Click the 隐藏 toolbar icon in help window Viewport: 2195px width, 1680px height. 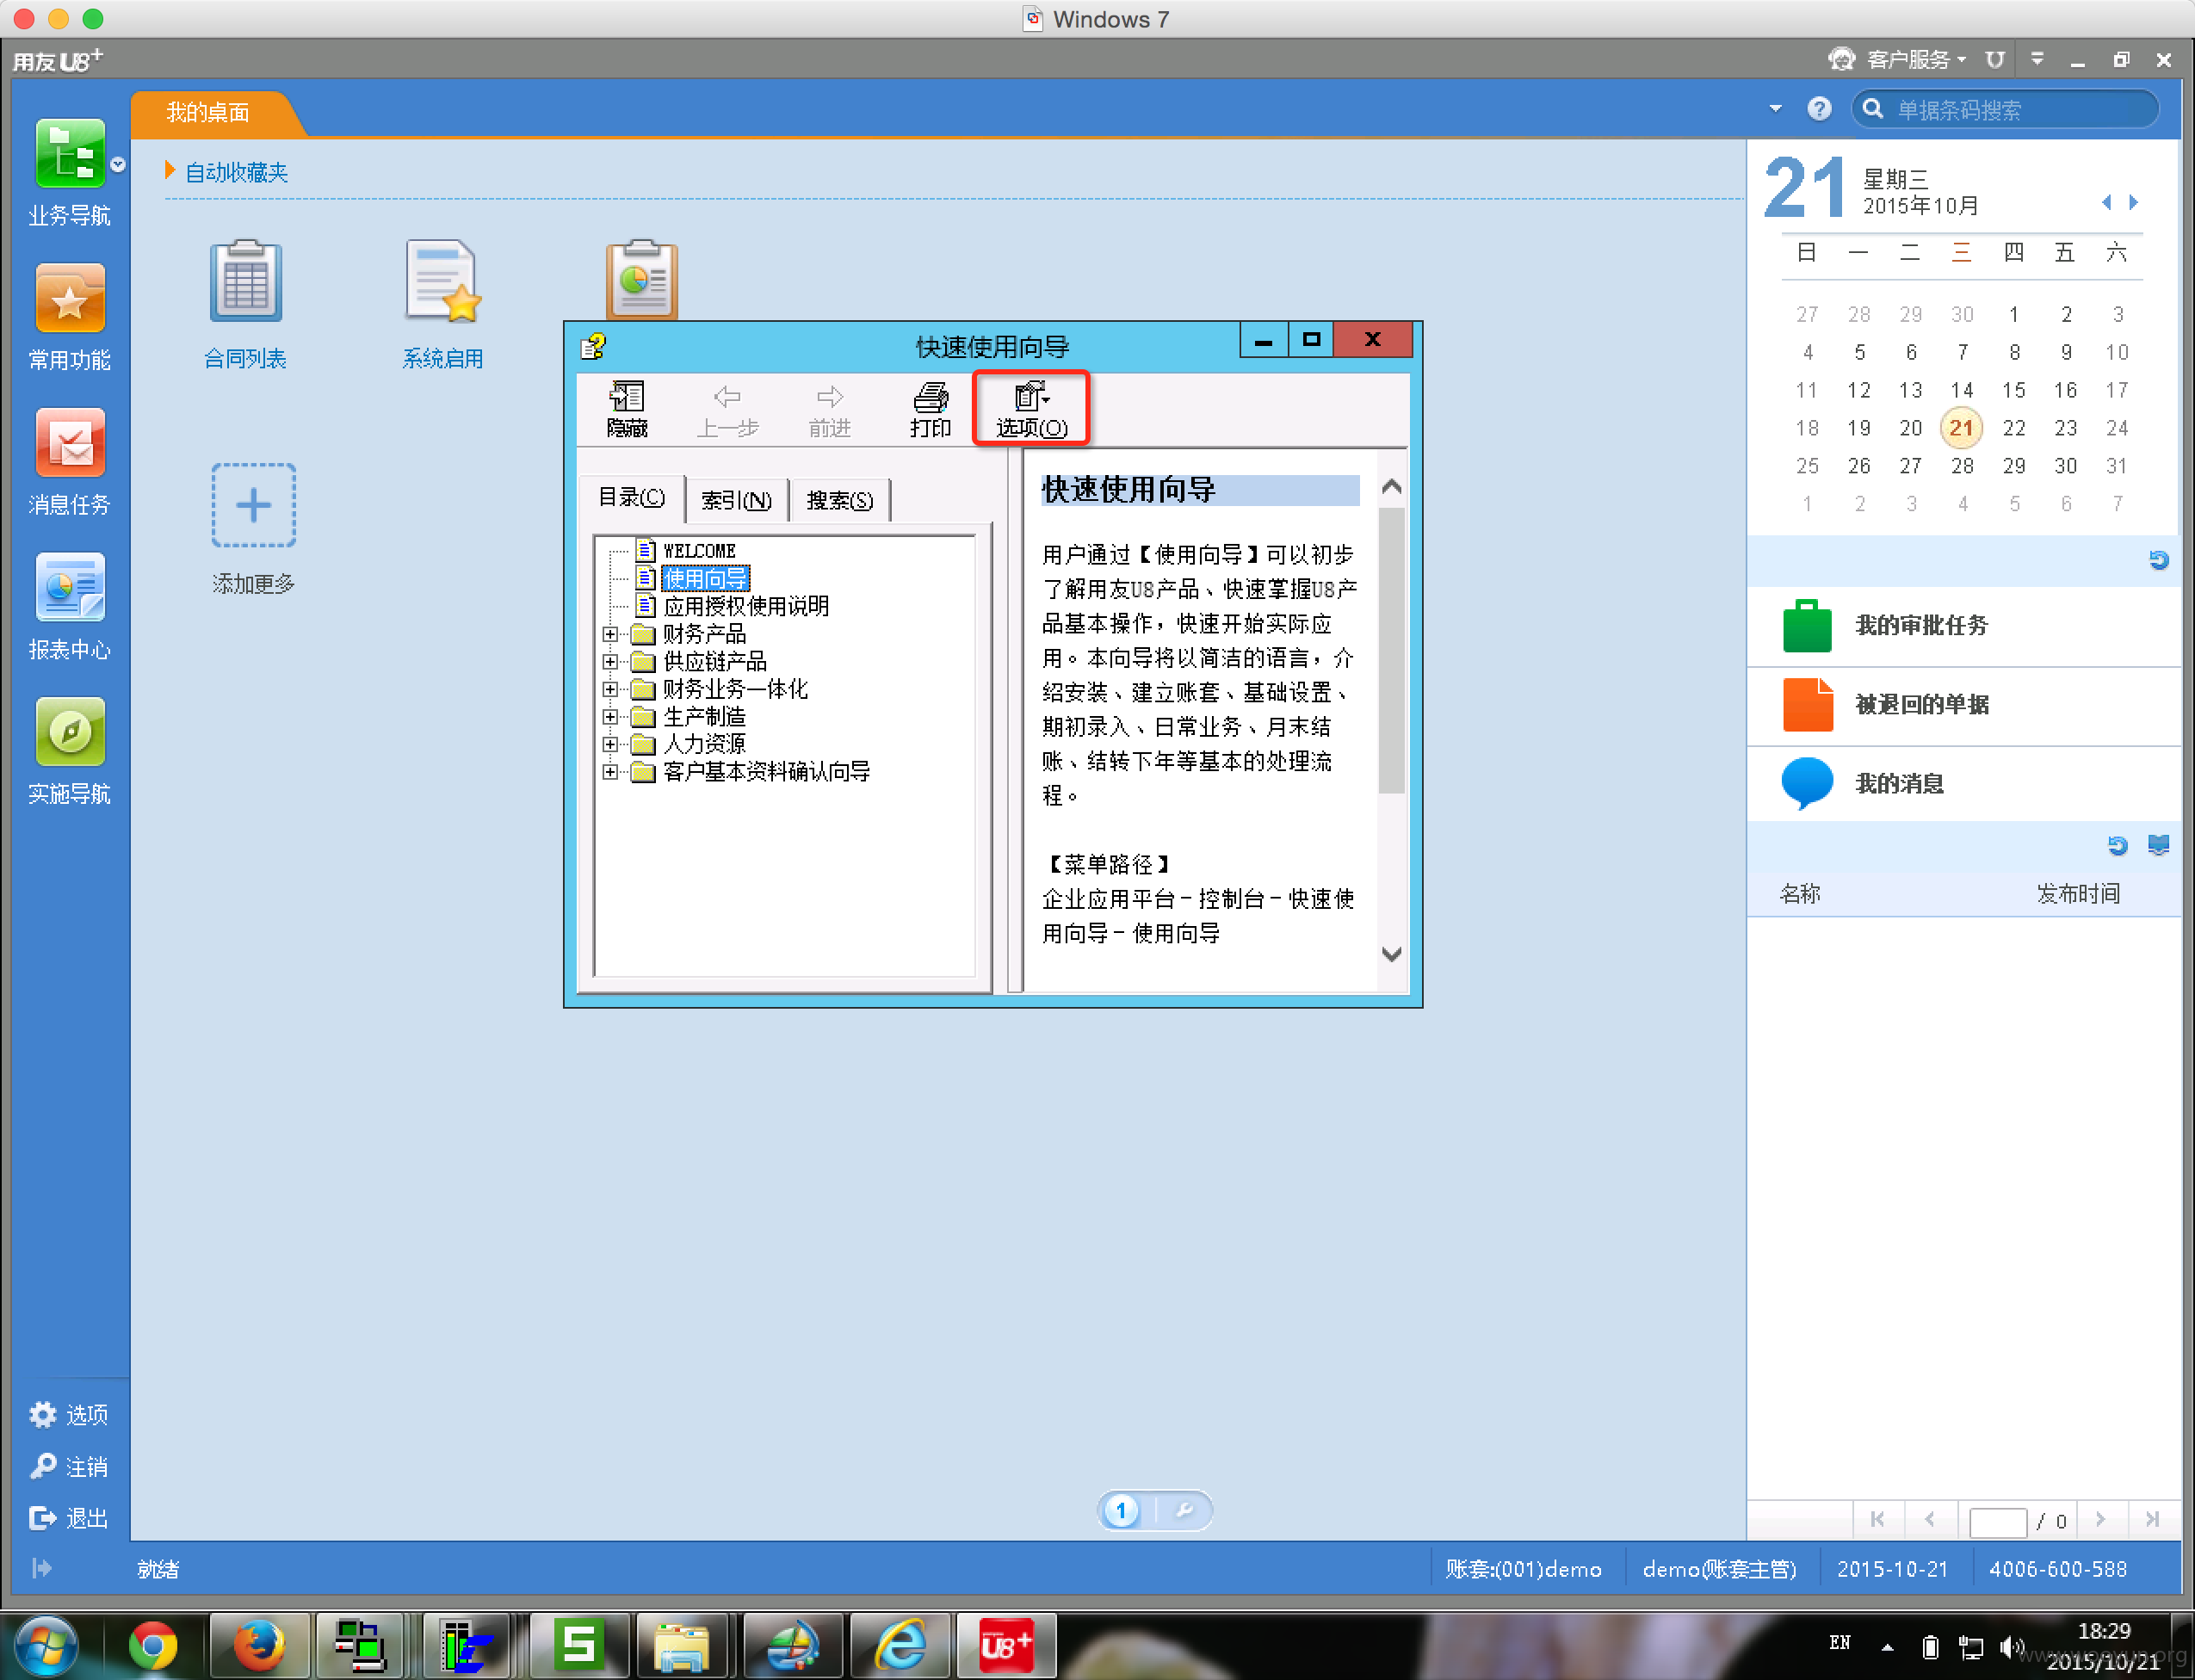coord(627,409)
